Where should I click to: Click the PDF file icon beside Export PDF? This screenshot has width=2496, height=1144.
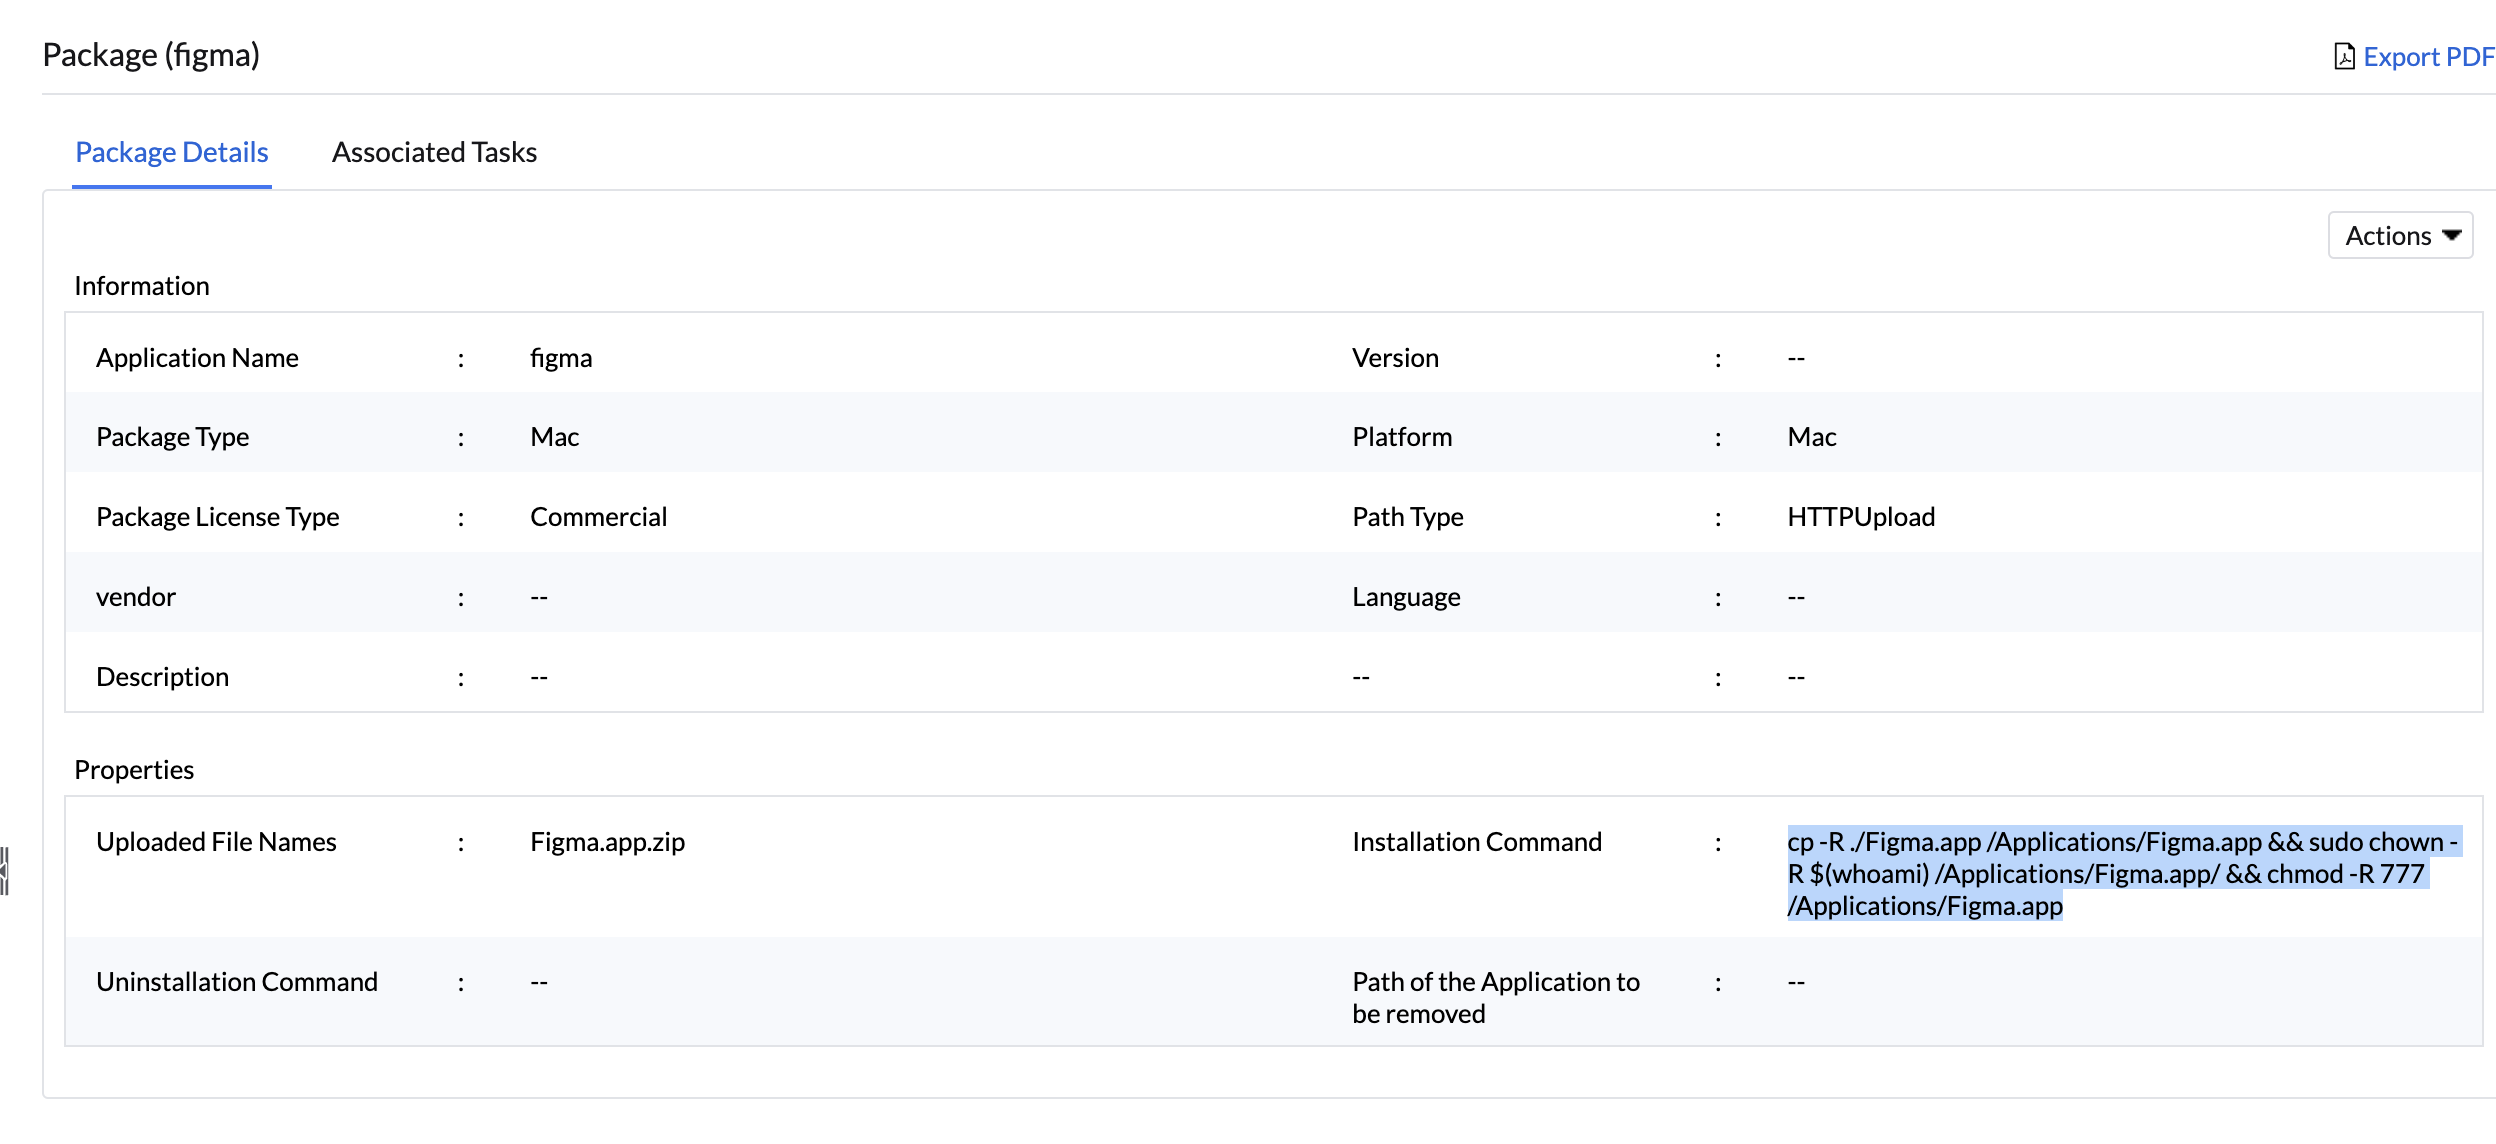coord(2344,57)
